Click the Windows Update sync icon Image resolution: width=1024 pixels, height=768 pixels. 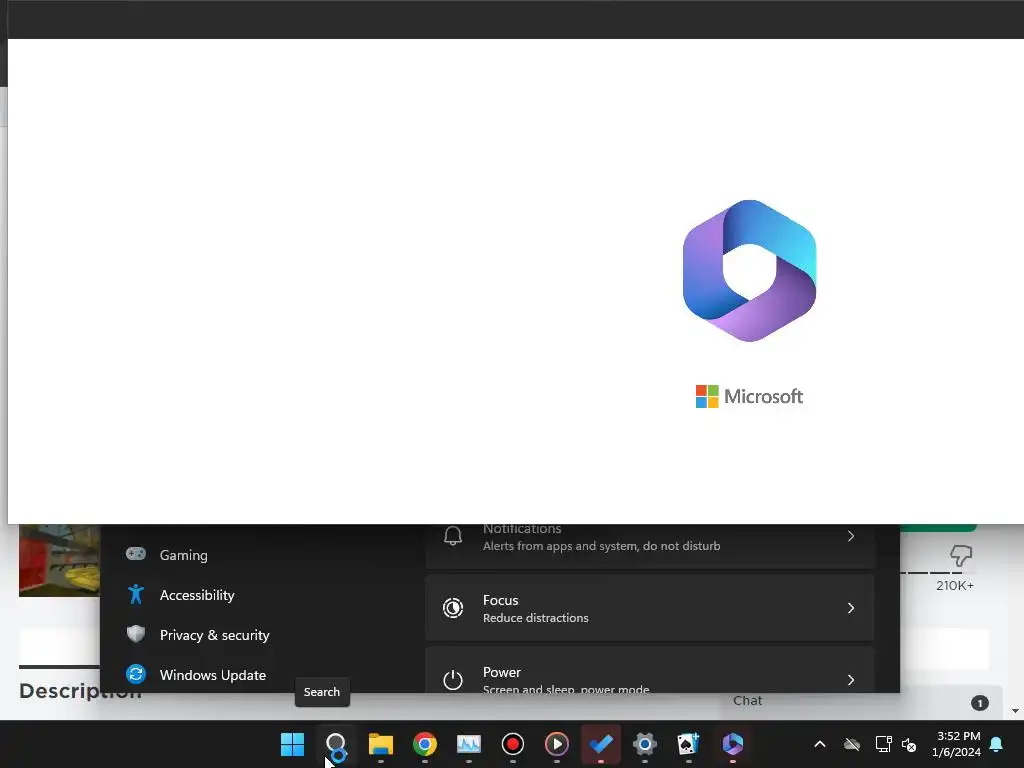coord(136,674)
